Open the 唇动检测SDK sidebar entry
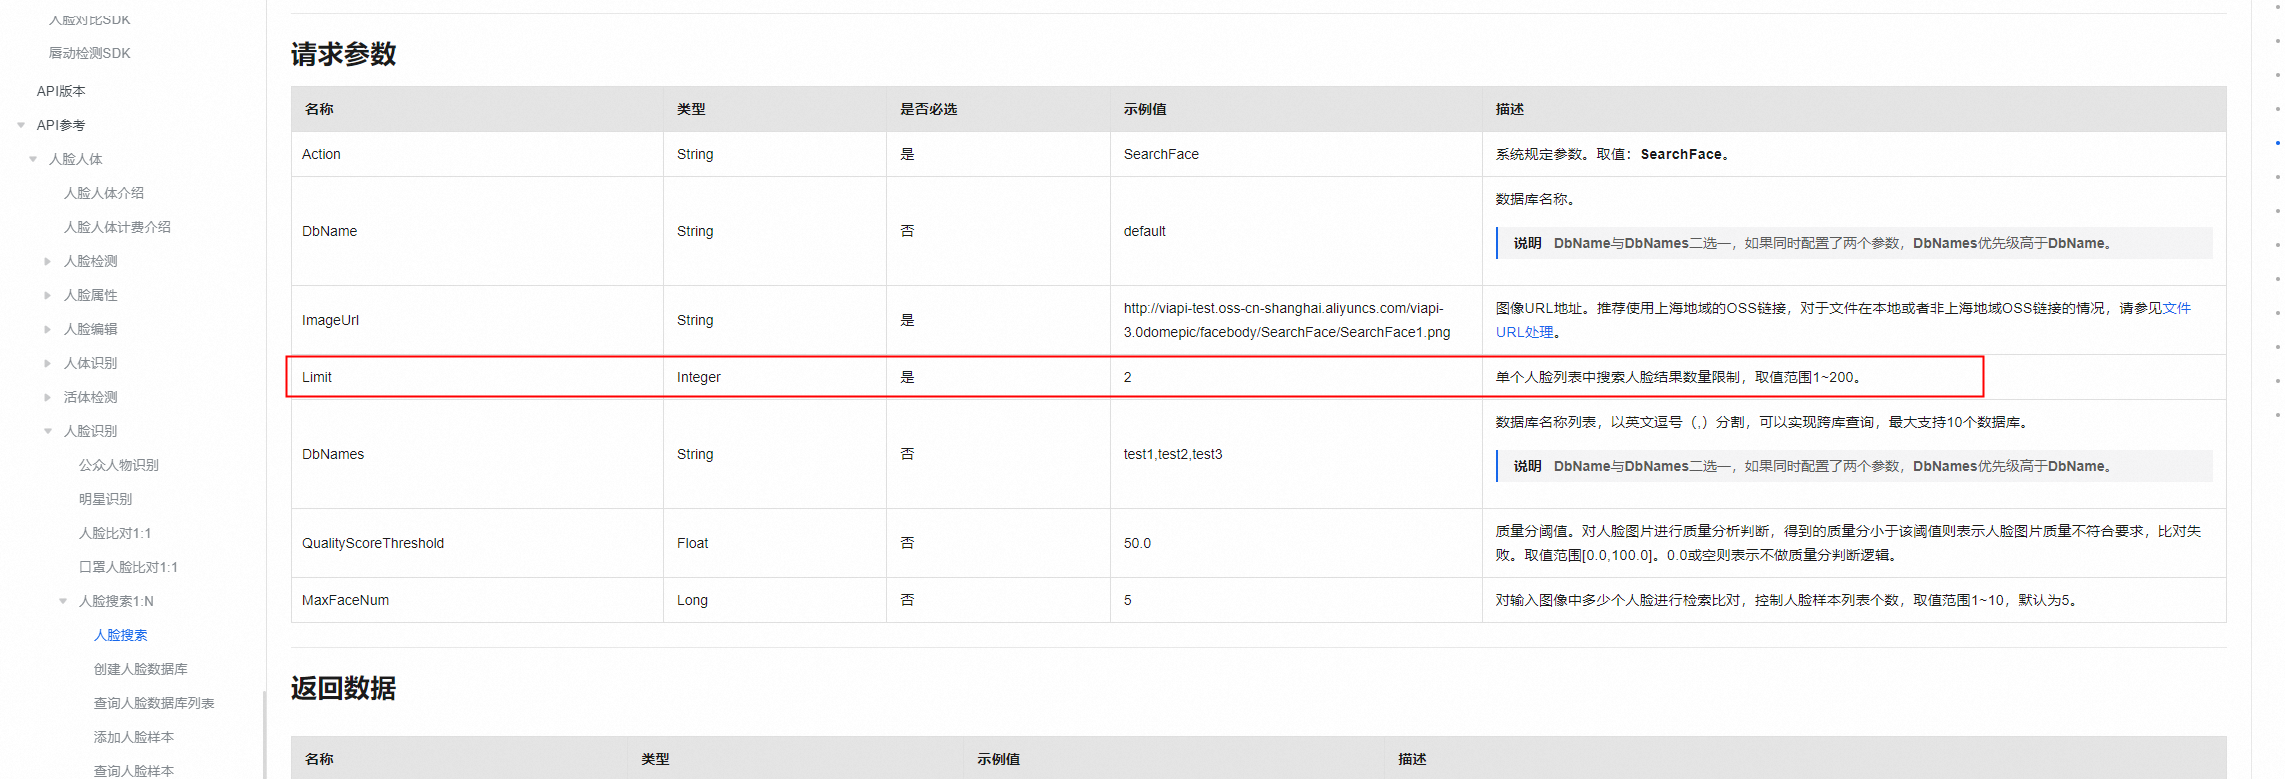This screenshot has height=779, width=2285. click(x=89, y=53)
